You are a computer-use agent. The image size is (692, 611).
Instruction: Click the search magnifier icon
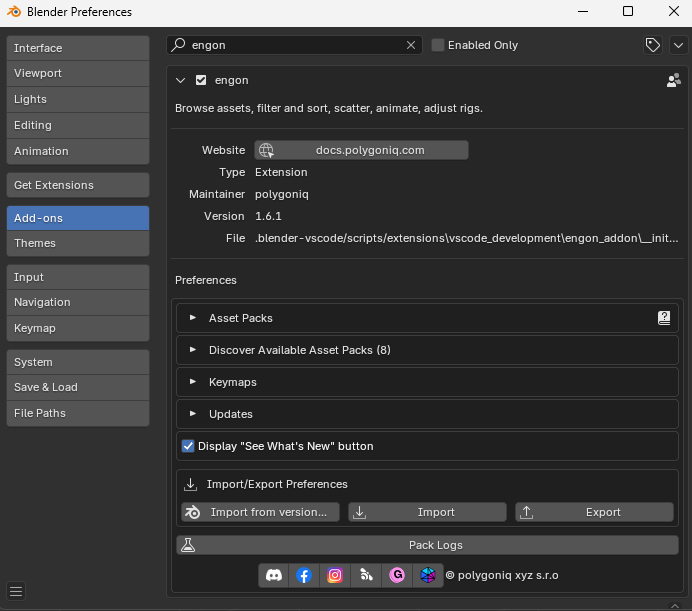178,45
